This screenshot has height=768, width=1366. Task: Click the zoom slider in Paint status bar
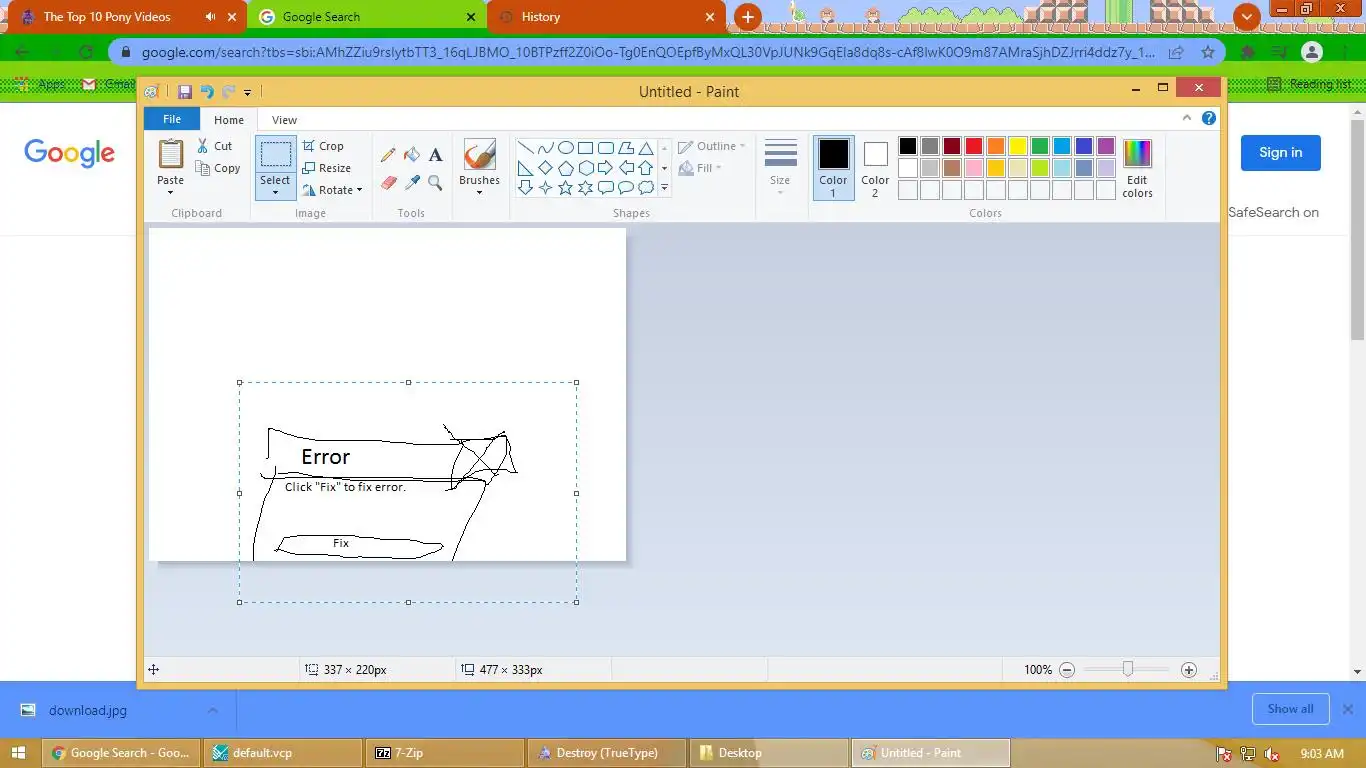point(1127,669)
